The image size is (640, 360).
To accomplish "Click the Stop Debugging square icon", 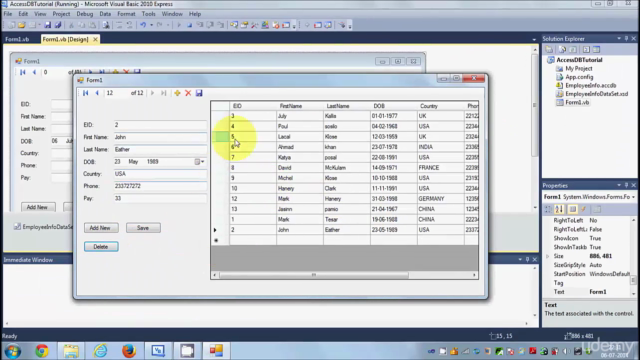I will pos(189,25).
